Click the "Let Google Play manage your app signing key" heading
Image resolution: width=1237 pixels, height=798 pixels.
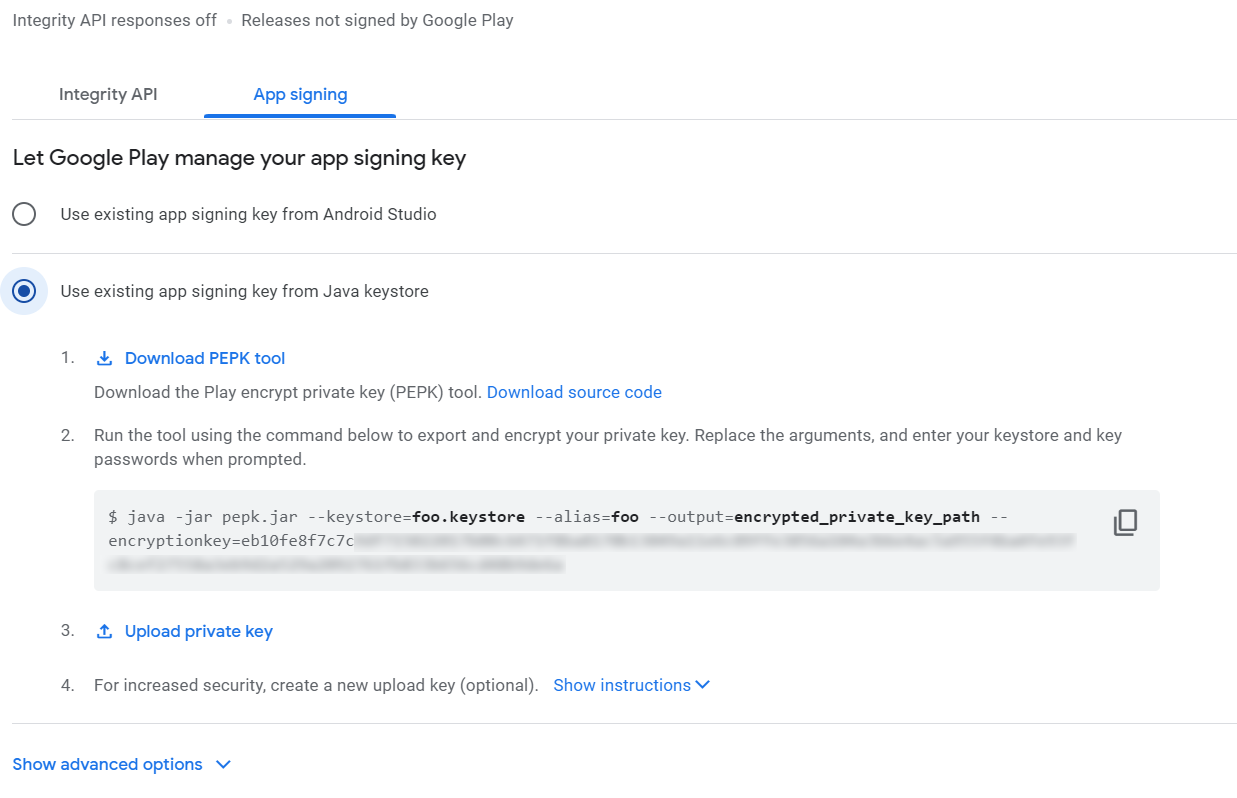point(240,157)
